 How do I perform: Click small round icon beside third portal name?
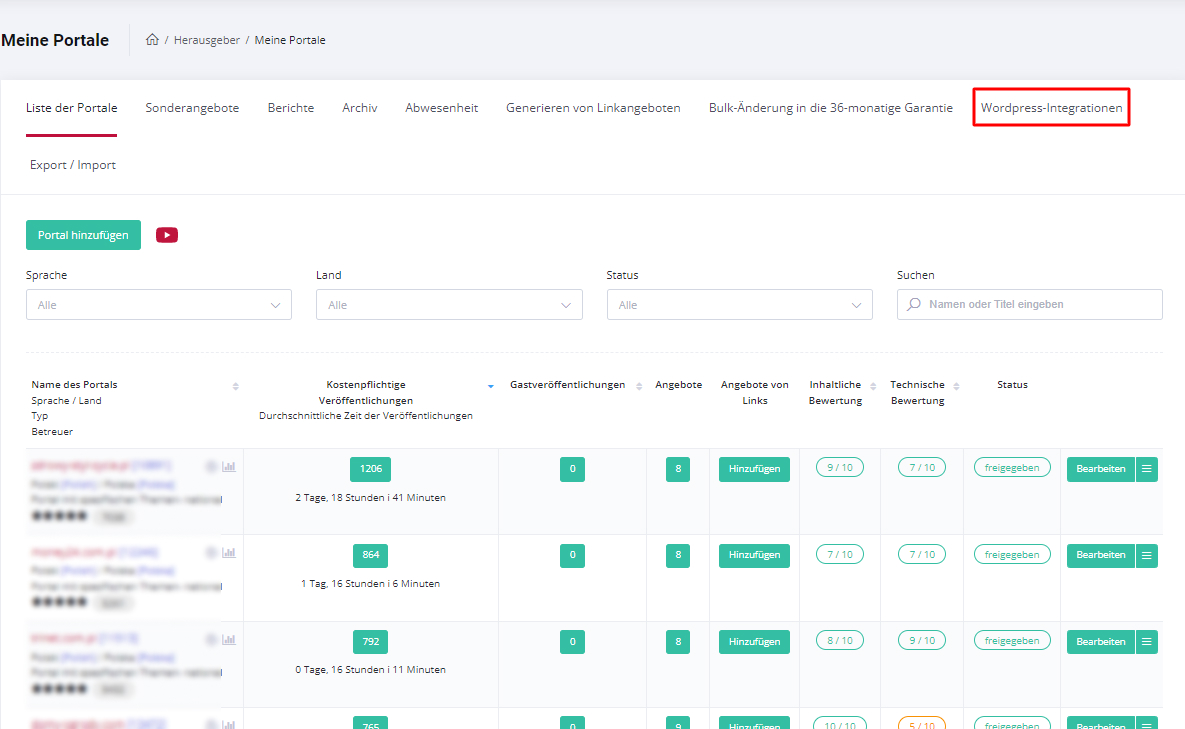tap(212, 639)
